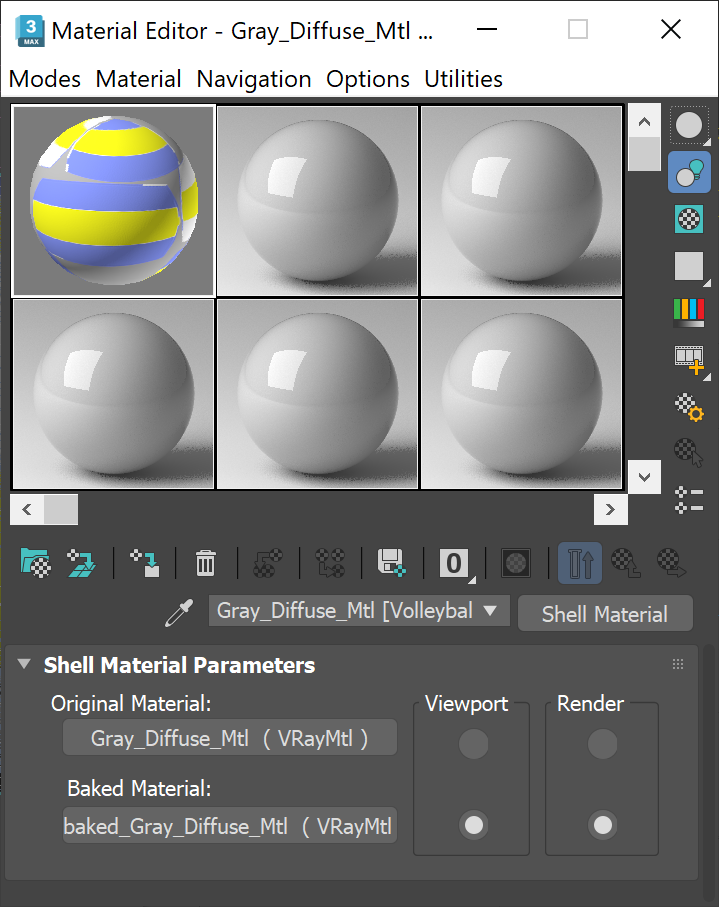
Task: Open Material Editor Options gear icon
Action: point(689,407)
